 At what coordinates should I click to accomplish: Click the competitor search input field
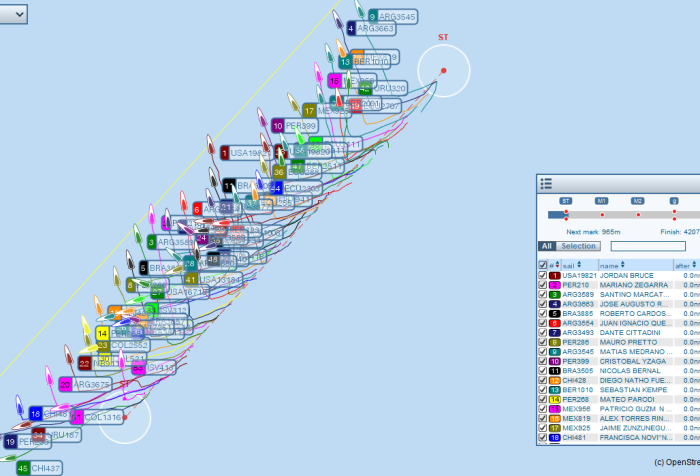648,246
